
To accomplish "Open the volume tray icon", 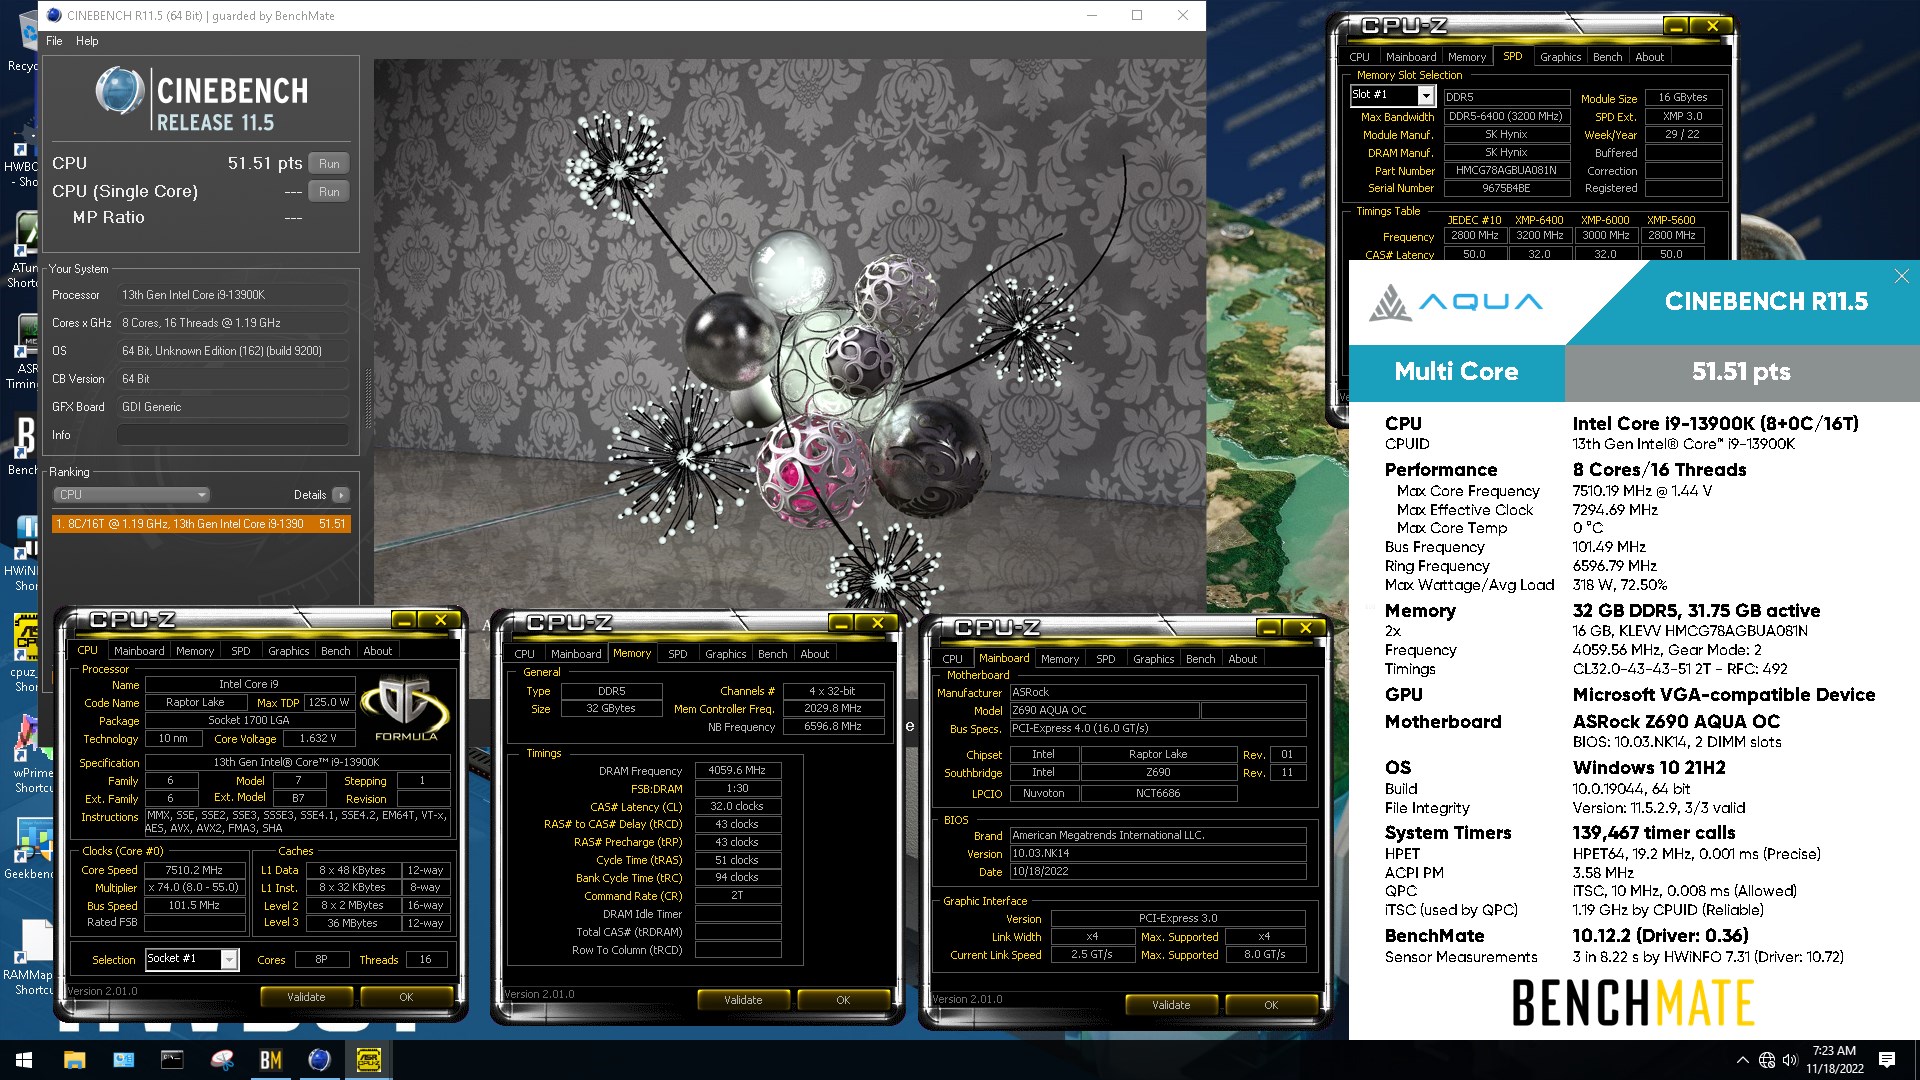I will pyautogui.click(x=1790, y=1060).
